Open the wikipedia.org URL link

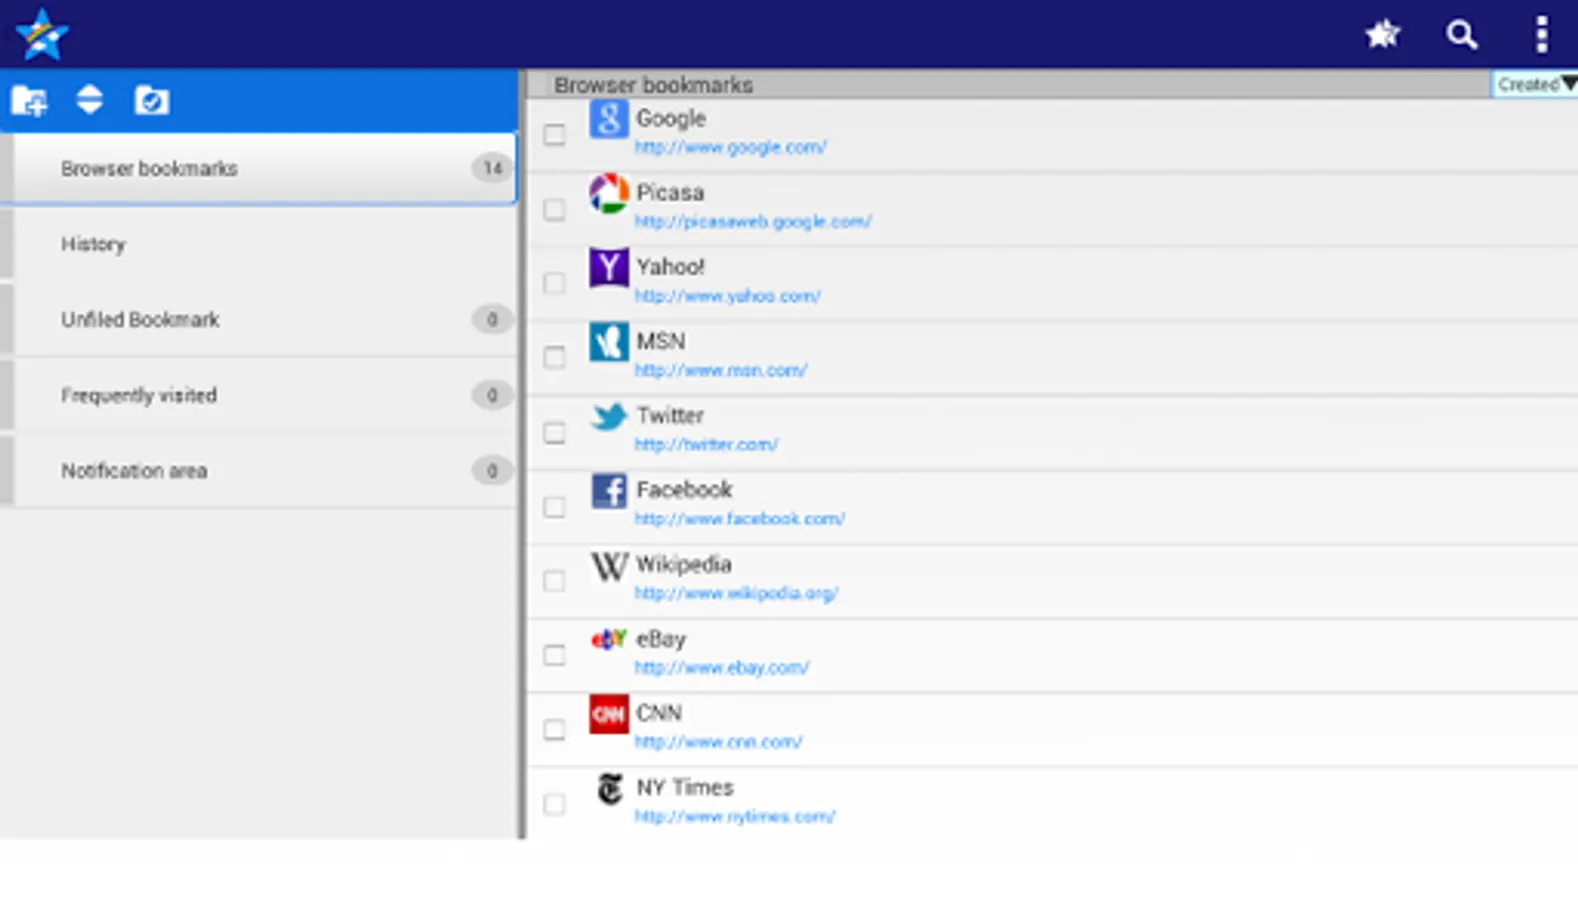point(737,593)
